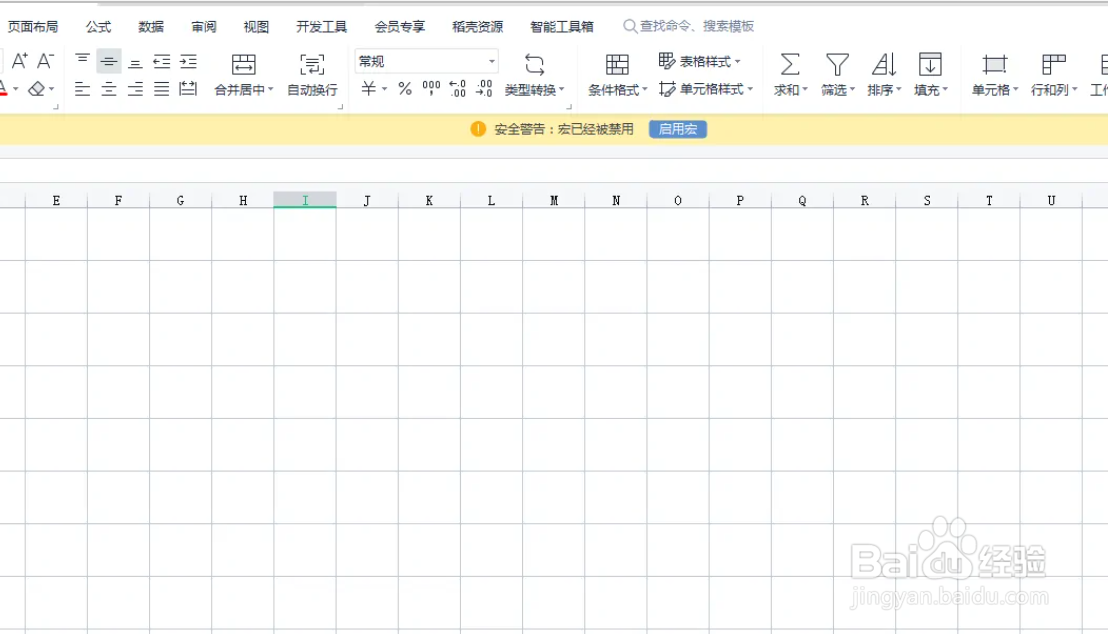Align text to top of cell
1108x634 pixels.
coord(83,61)
